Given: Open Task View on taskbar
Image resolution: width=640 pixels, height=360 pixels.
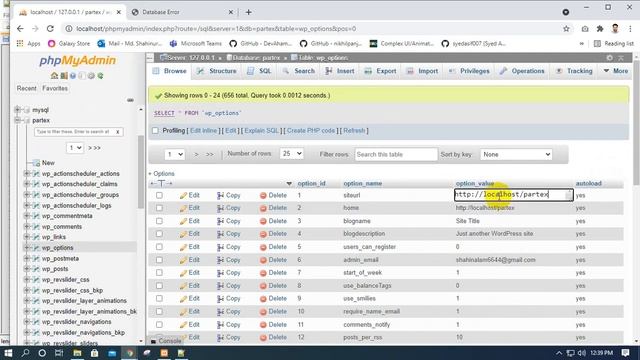Looking at the screenshot, I should [59, 353].
